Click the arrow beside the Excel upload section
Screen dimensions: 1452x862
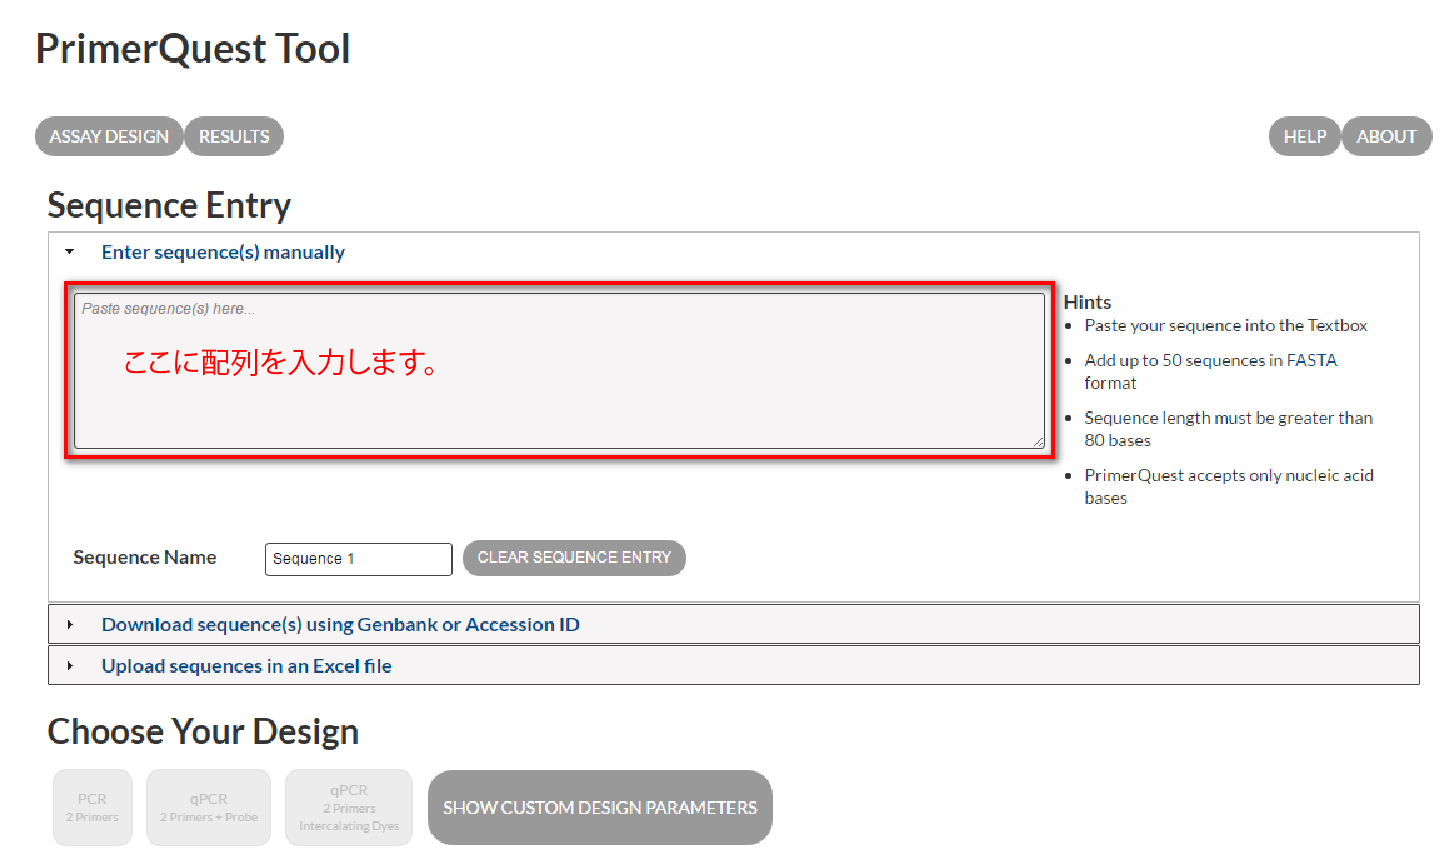(x=70, y=666)
